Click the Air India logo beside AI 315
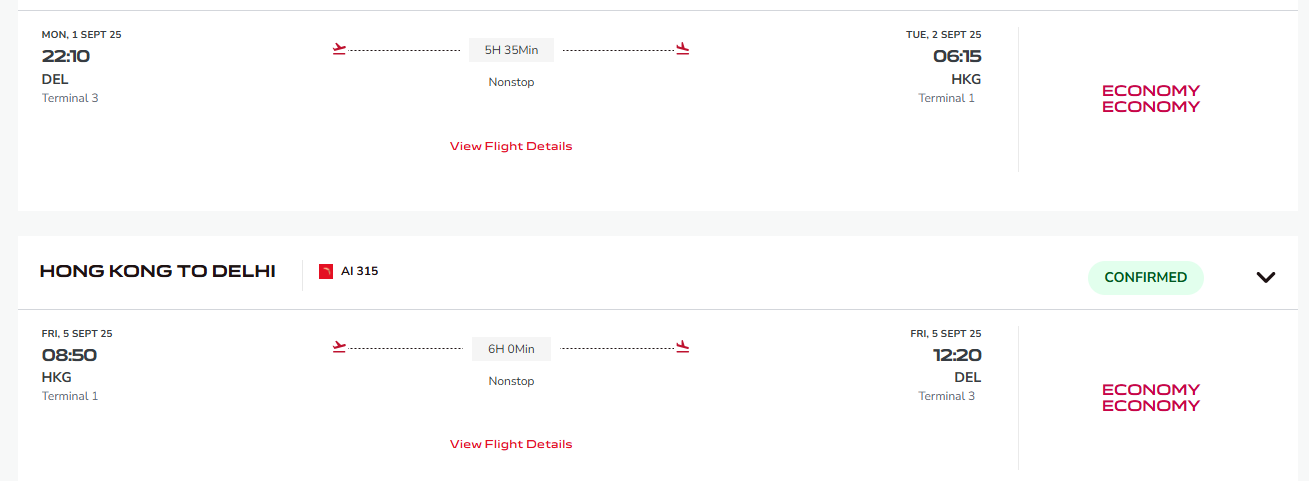The height and width of the screenshot is (481, 1309). (326, 271)
